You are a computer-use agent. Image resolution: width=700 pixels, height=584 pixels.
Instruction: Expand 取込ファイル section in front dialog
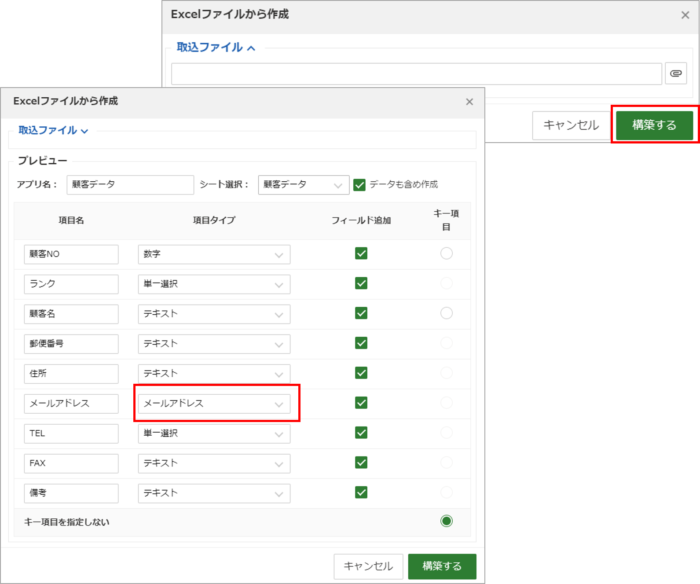tap(53, 130)
